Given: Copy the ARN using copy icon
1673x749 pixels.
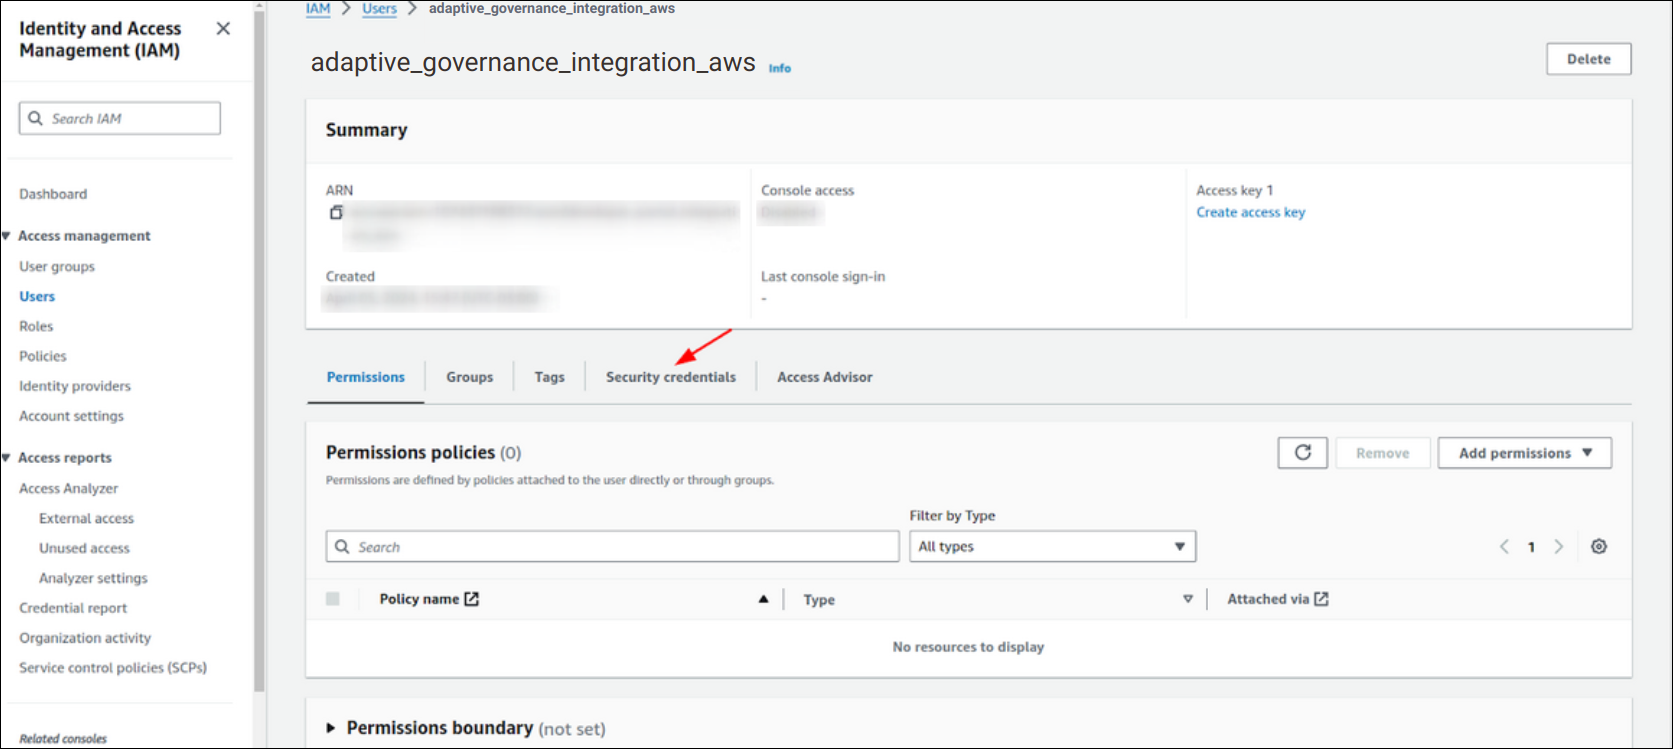Looking at the screenshot, I should (x=336, y=213).
